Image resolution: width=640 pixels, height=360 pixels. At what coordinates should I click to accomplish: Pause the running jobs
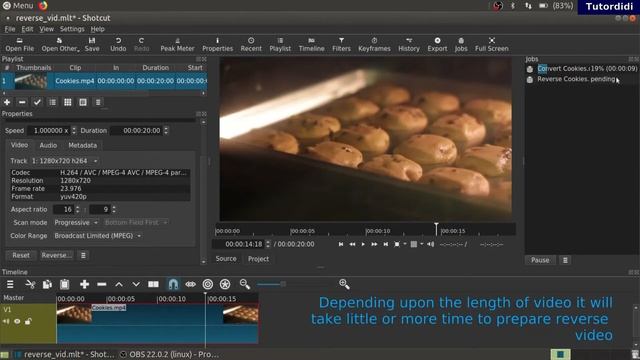pyautogui.click(x=540, y=260)
